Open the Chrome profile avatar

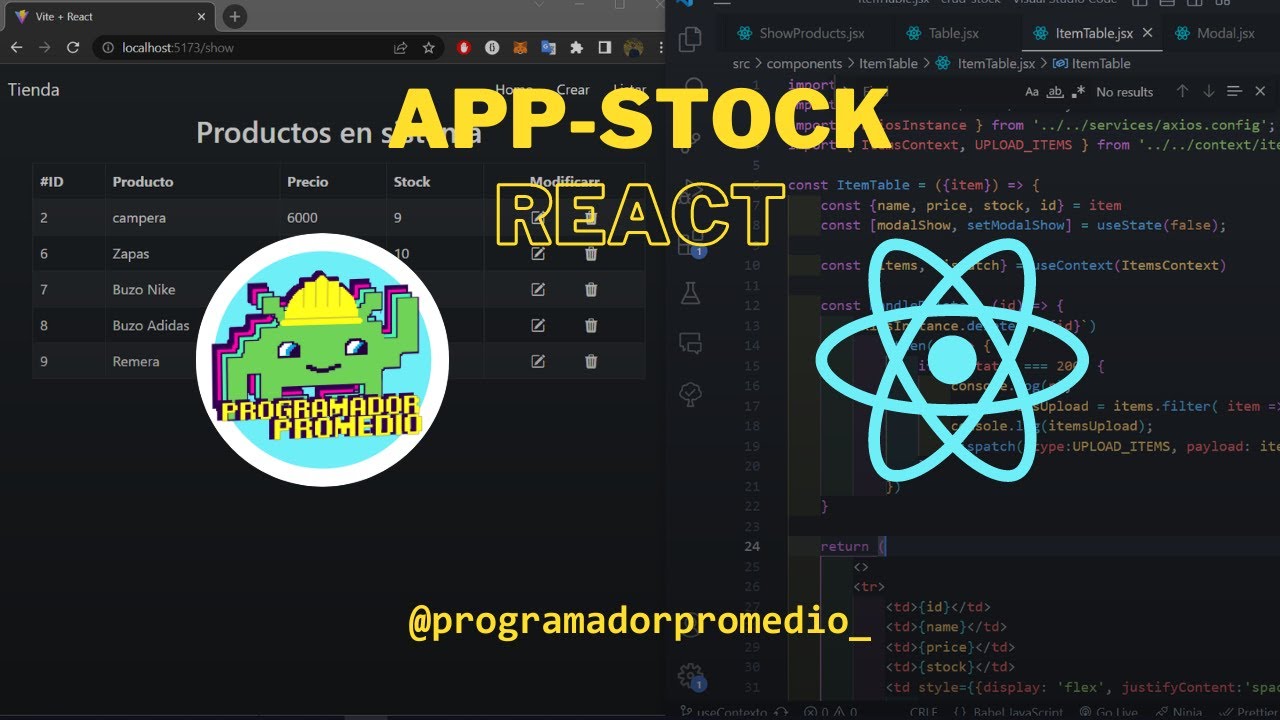[633, 47]
